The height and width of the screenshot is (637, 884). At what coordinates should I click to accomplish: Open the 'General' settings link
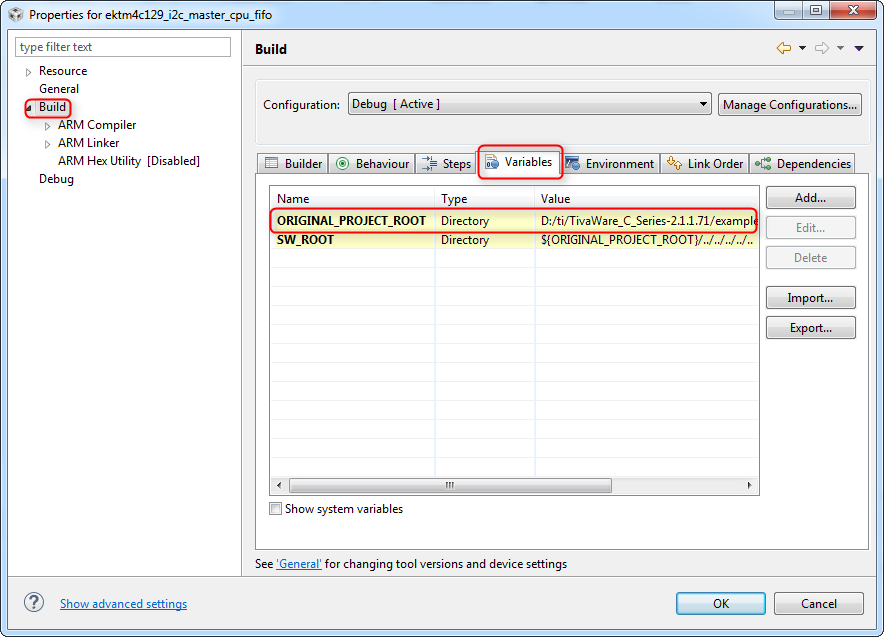click(299, 564)
